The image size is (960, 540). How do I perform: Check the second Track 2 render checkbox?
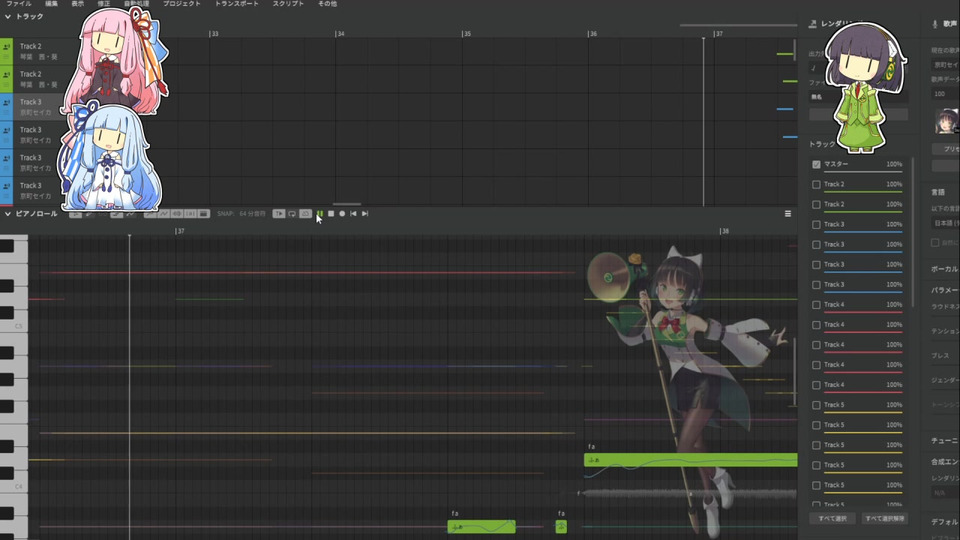coord(816,204)
